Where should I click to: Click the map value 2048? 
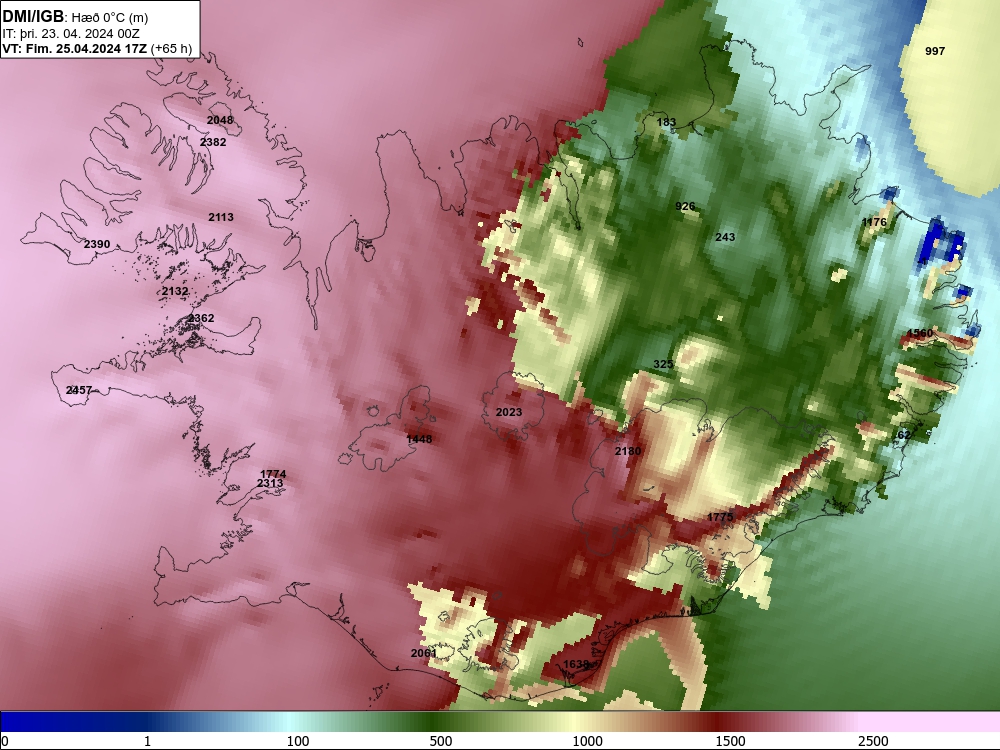click(x=220, y=120)
